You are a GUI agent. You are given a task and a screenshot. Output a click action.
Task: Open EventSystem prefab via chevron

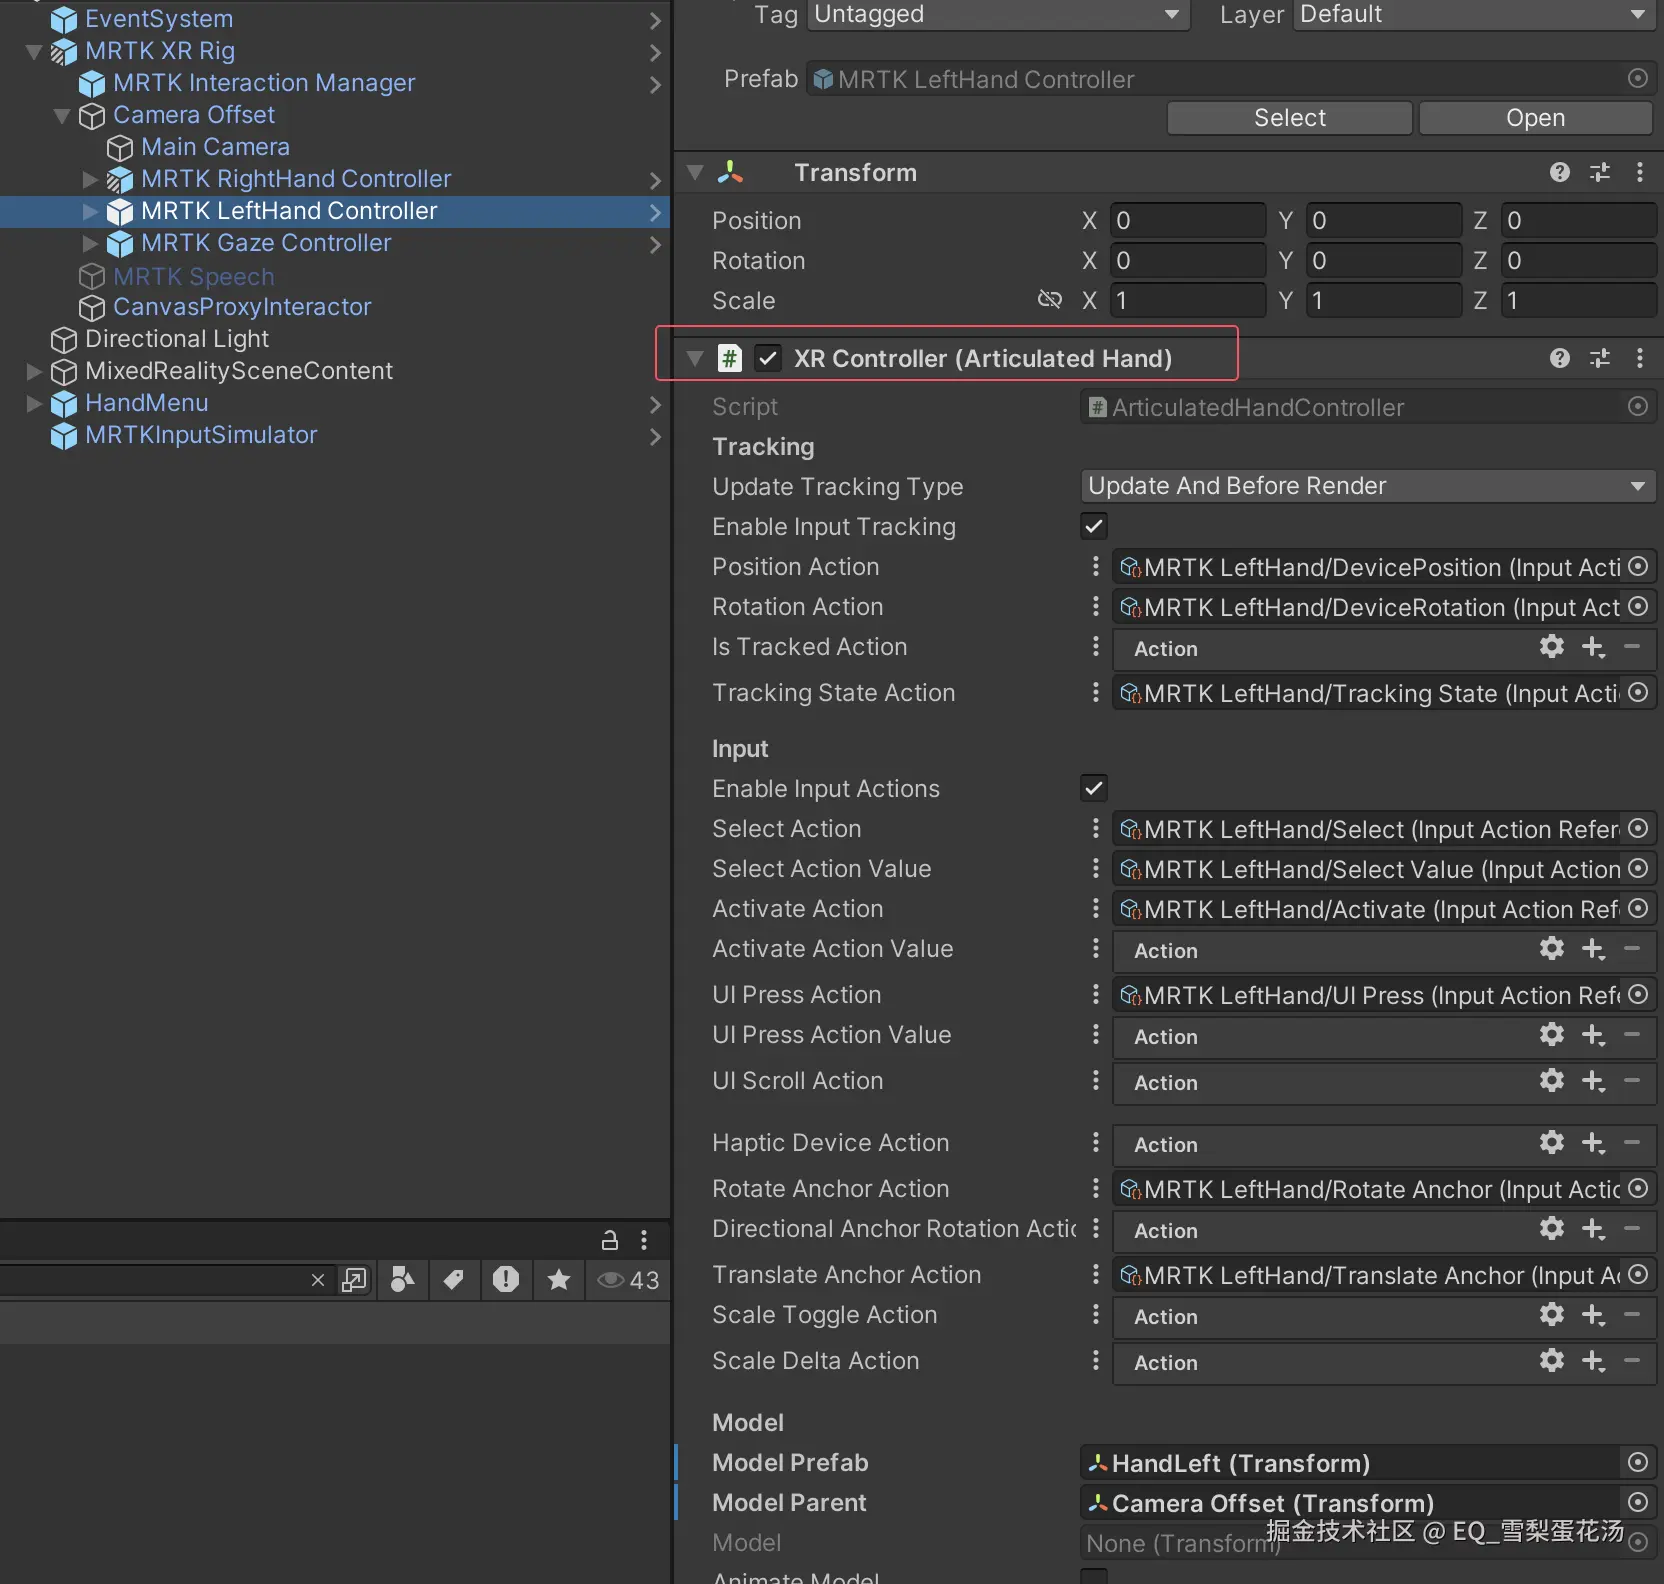tap(655, 19)
